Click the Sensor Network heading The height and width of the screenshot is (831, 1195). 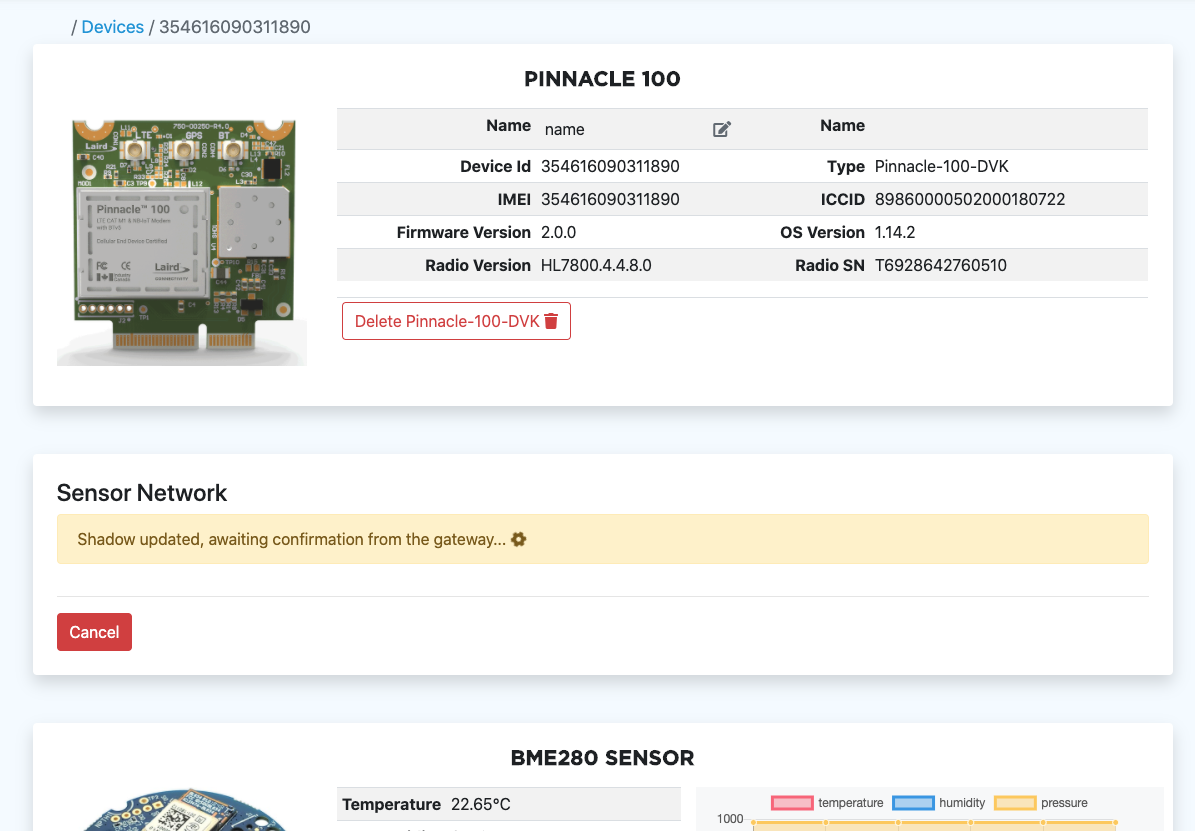pos(142,493)
